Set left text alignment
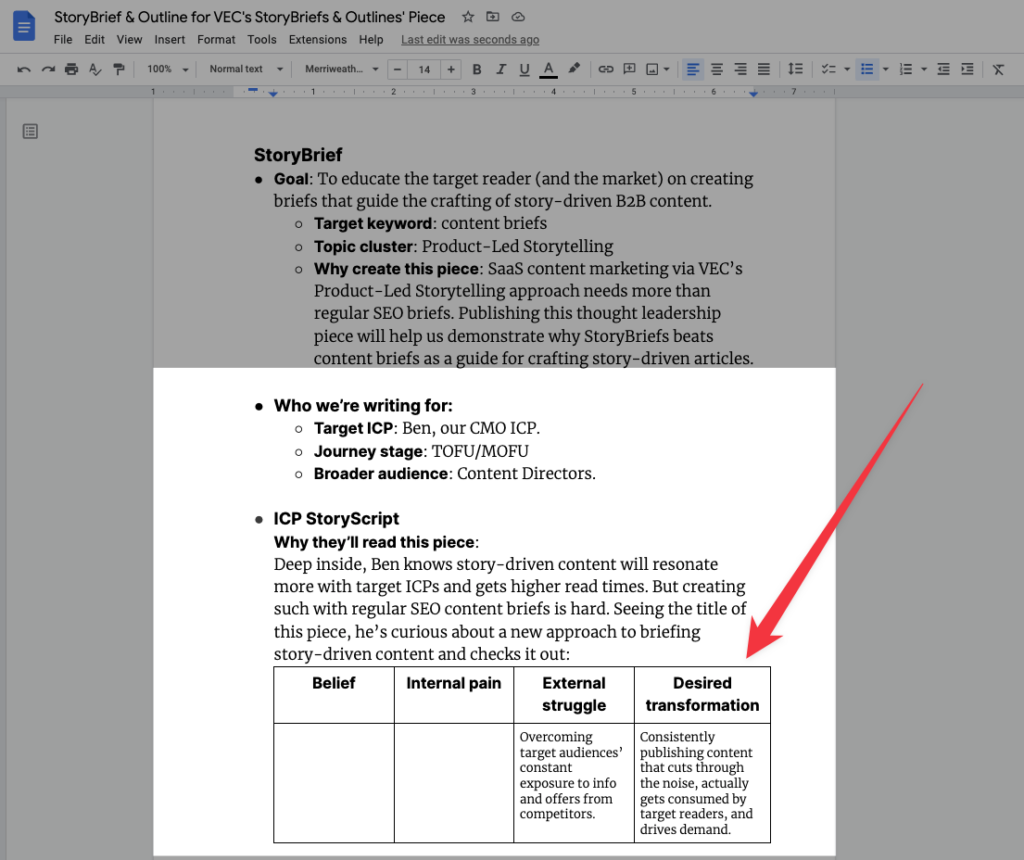This screenshot has height=860, width=1024. (x=693, y=69)
